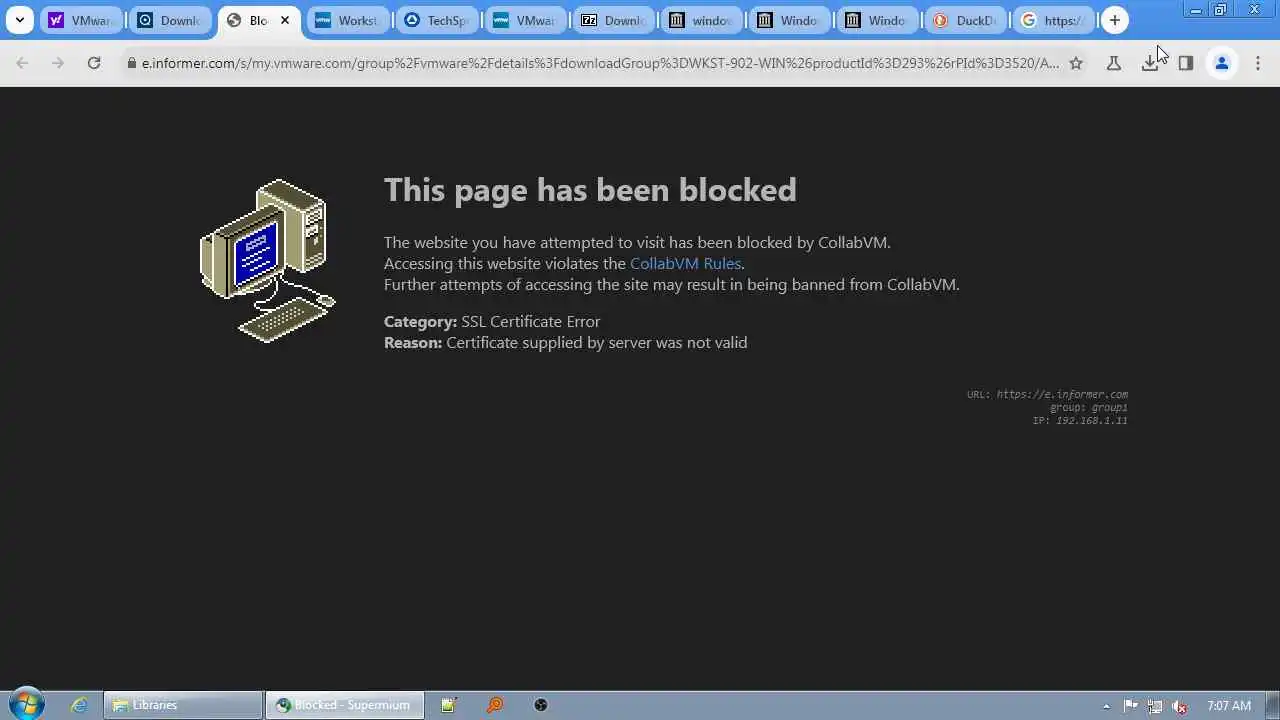This screenshot has width=1280, height=720.
Task: Switch to the Workst tab
Action: [347, 20]
